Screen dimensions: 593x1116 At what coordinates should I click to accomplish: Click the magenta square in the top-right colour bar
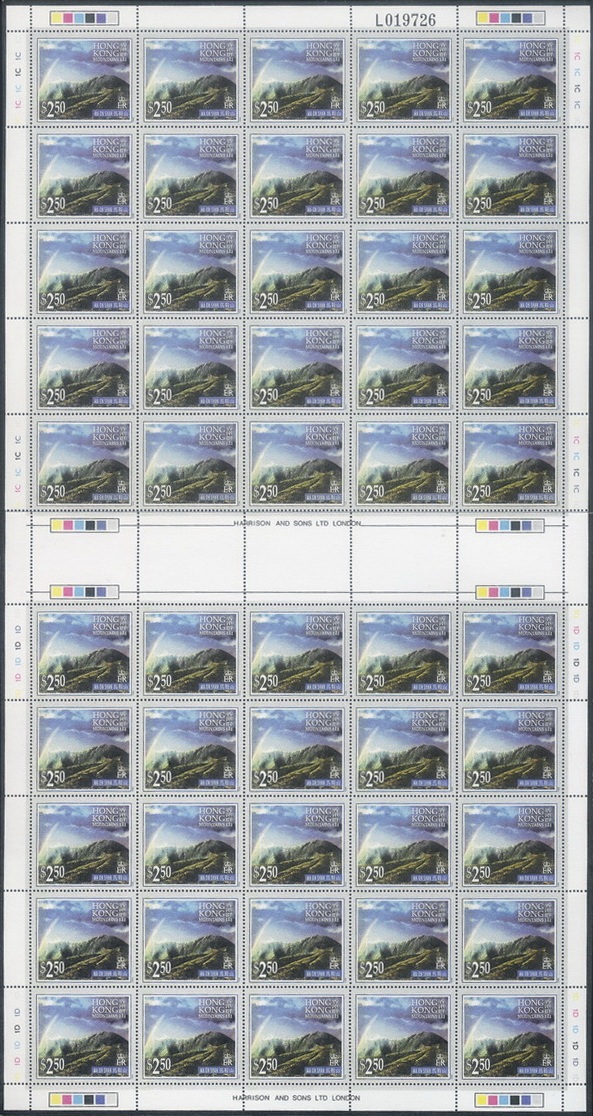[493, 19]
